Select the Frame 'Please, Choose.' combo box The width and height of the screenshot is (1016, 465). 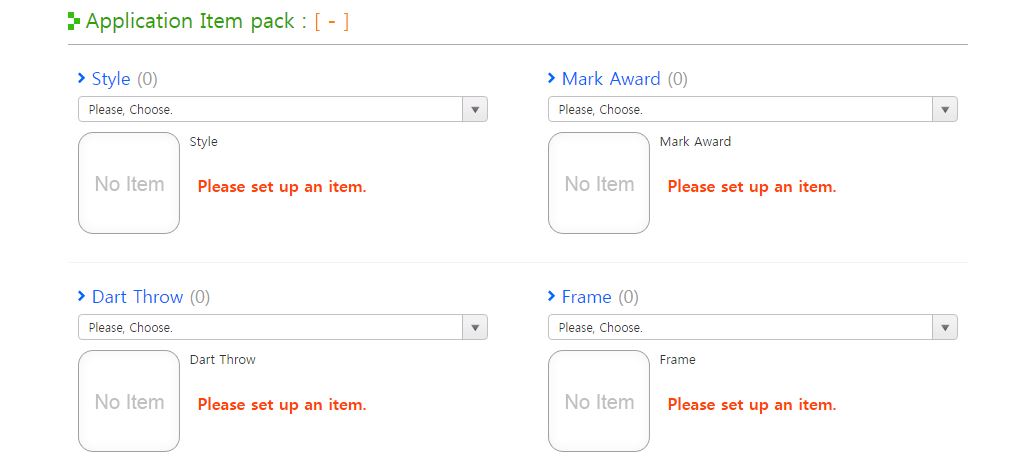(x=752, y=327)
